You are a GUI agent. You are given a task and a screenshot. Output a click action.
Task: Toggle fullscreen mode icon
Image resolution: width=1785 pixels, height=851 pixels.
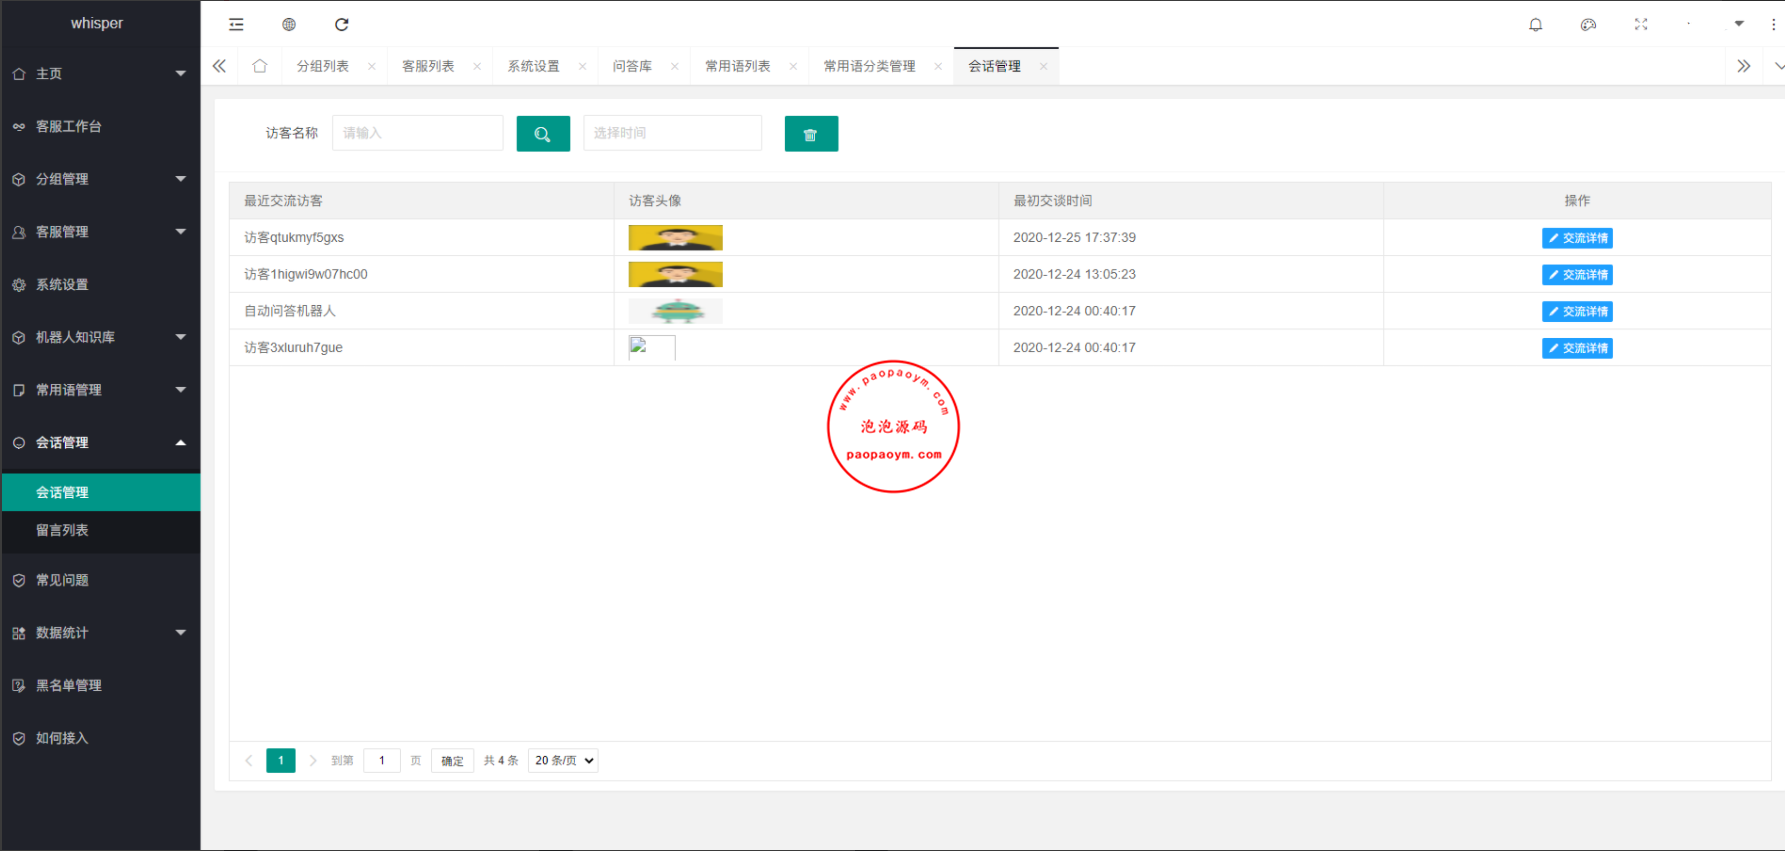pyautogui.click(x=1641, y=24)
